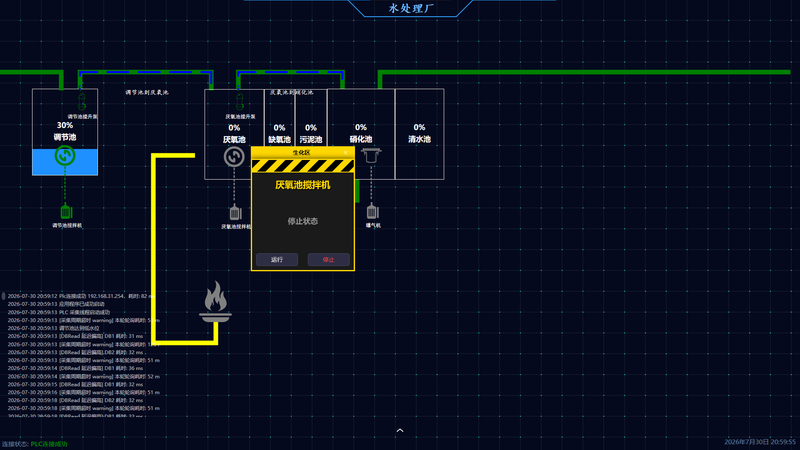Image resolution: width=800 pixels, height=450 pixels.
Task: Click the date-time display in the status bar
Action: coord(760,442)
